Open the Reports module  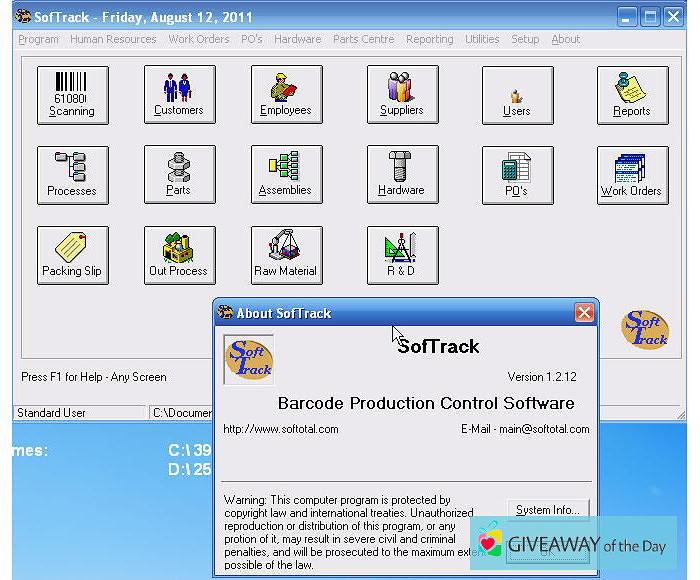point(632,95)
